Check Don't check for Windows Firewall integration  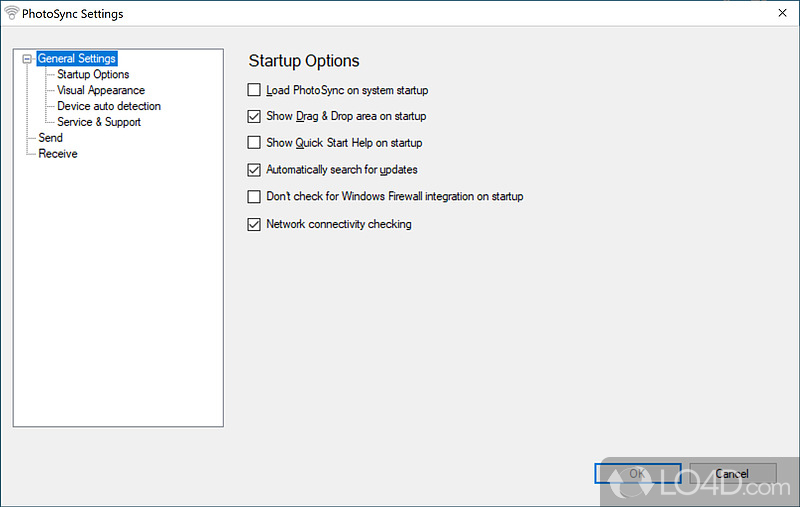pyautogui.click(x=255, y=197)
